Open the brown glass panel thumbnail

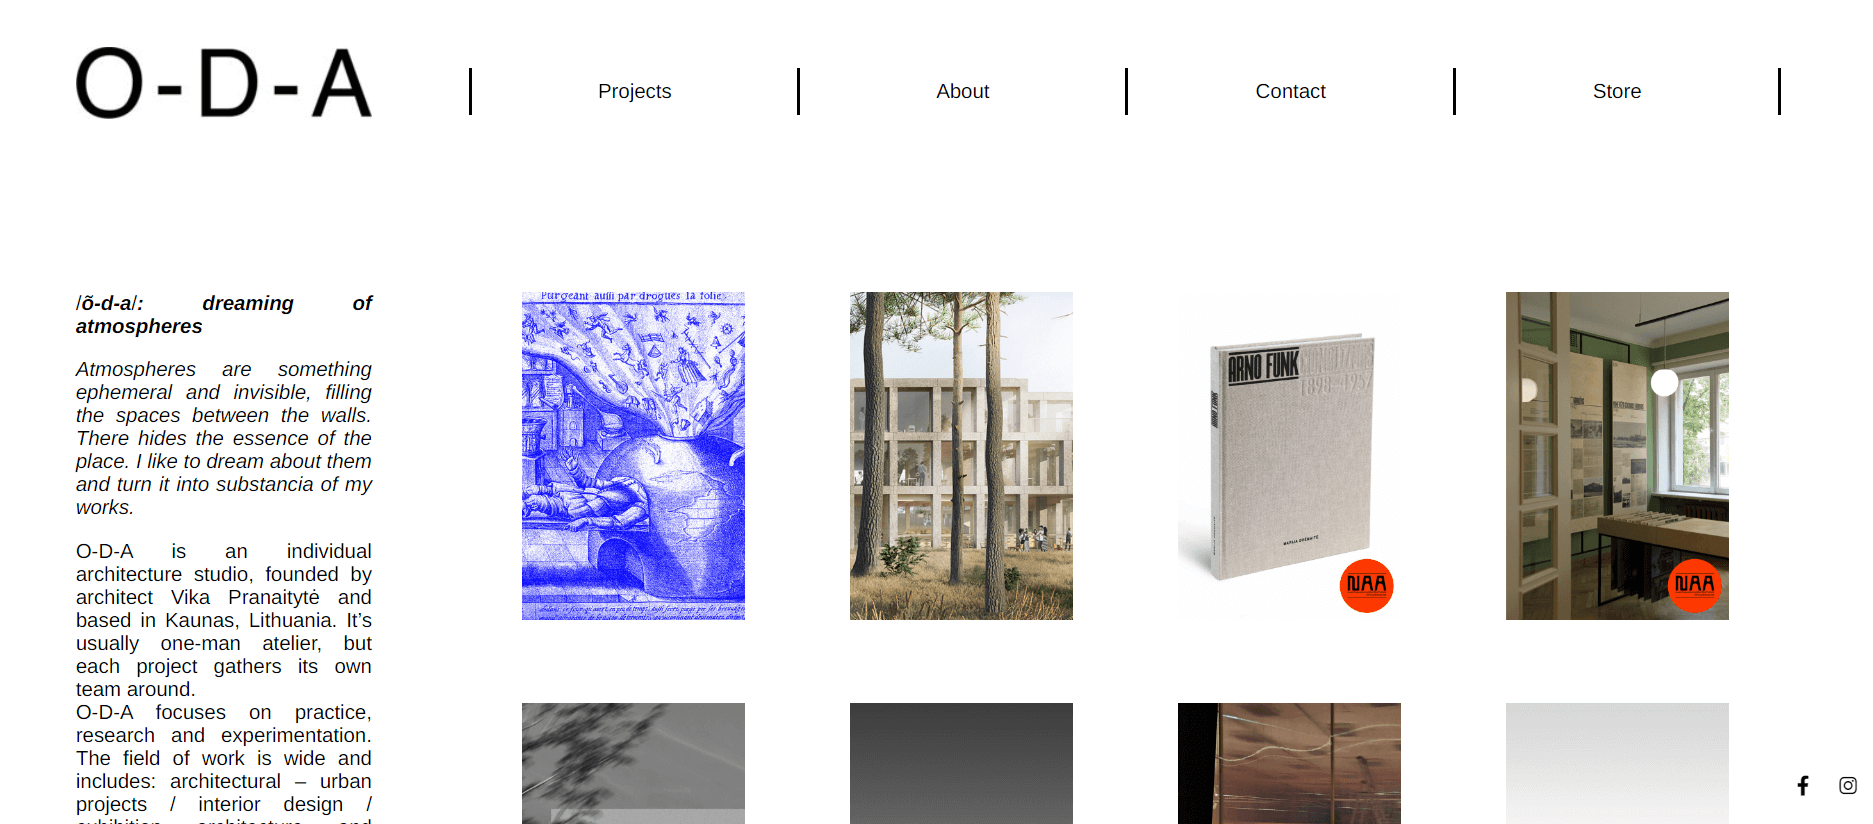tap(1289, 763)
